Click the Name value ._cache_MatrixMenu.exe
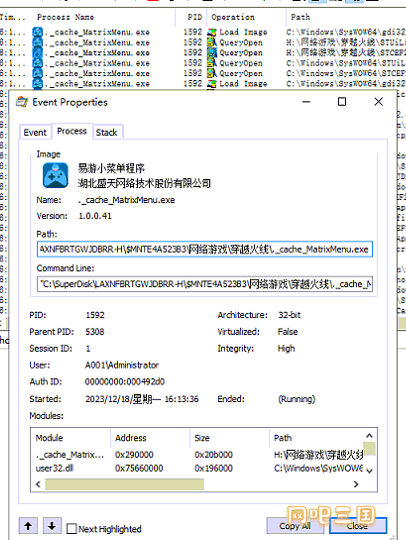406x540 pixels. point(127,200)
